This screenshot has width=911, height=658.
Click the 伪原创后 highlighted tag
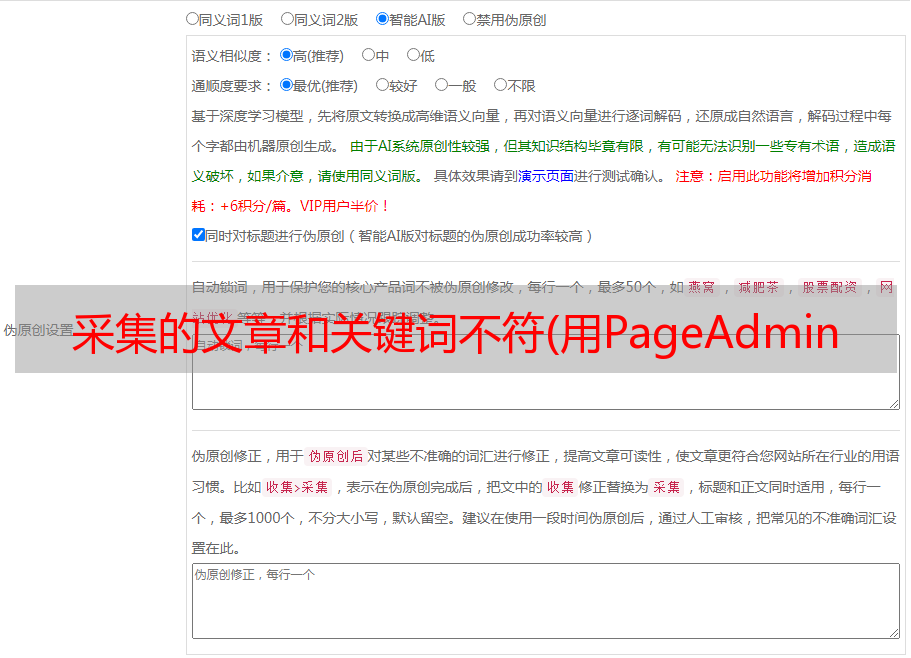[x=336, y=456]
